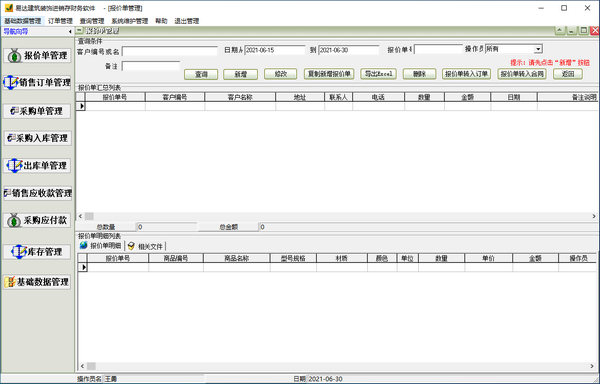The width and height of the screenshot is (600, 384).
Task: Select the summary list row indicator arrow
Action: (81, 106)
